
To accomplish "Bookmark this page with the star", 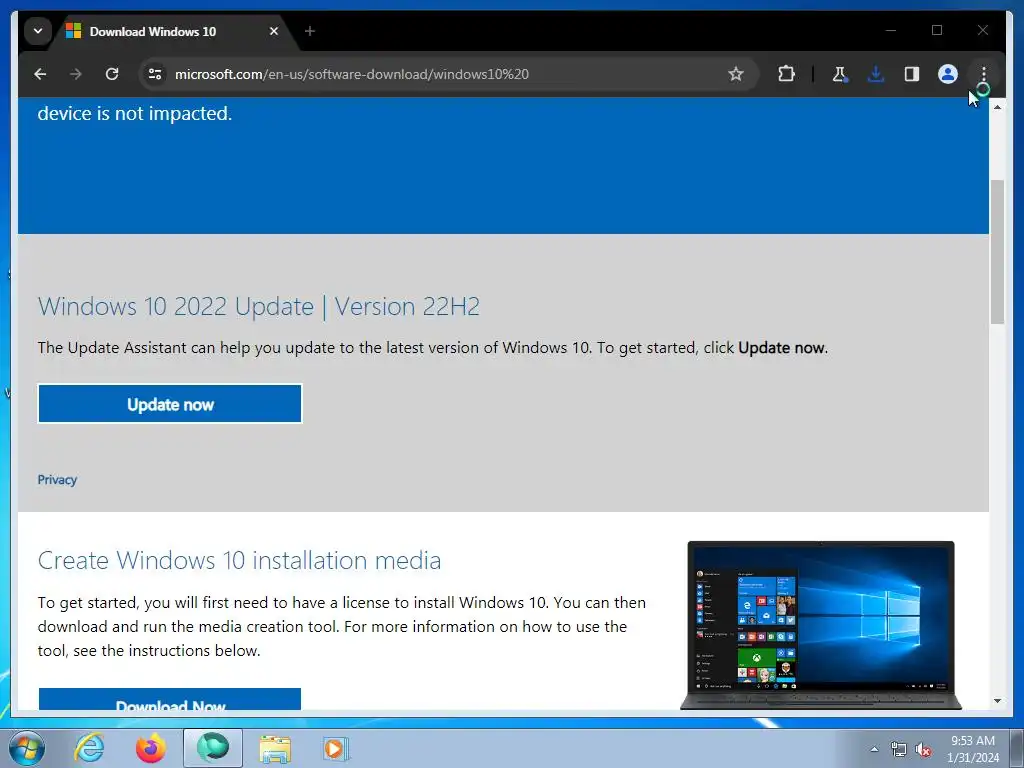I will click(x=736, y=74).
